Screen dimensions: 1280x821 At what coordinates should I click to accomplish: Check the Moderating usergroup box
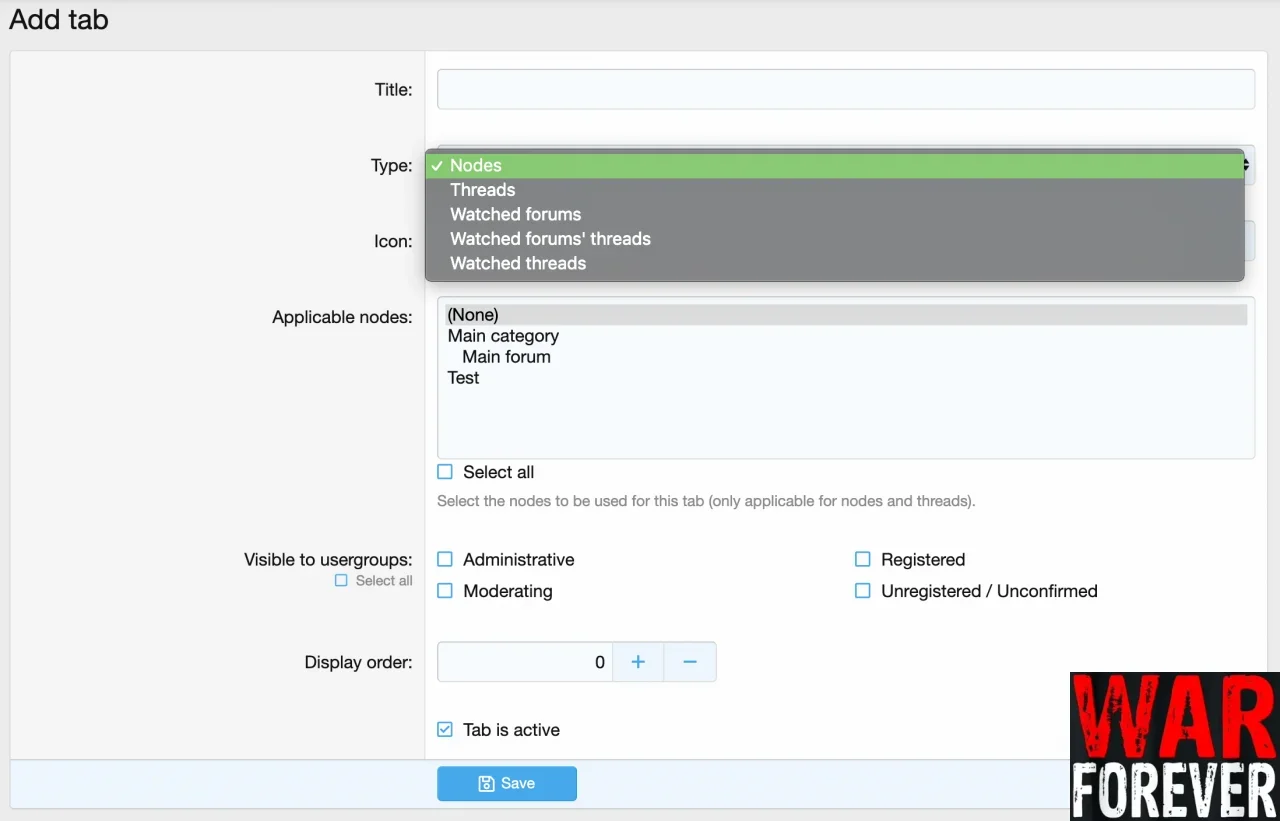pos(445,591)
